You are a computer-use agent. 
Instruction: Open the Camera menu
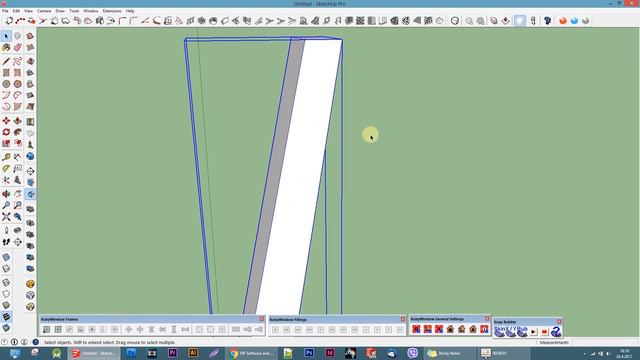pos(44,11)
